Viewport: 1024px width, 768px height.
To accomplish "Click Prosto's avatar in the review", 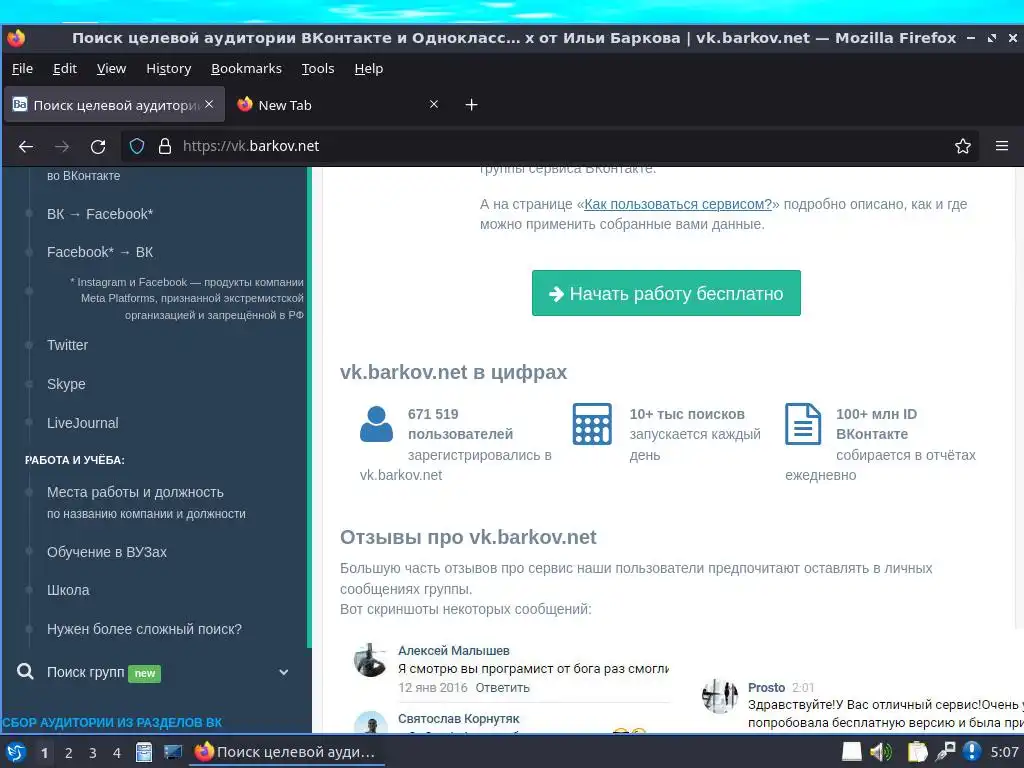I will coord(719,696).
